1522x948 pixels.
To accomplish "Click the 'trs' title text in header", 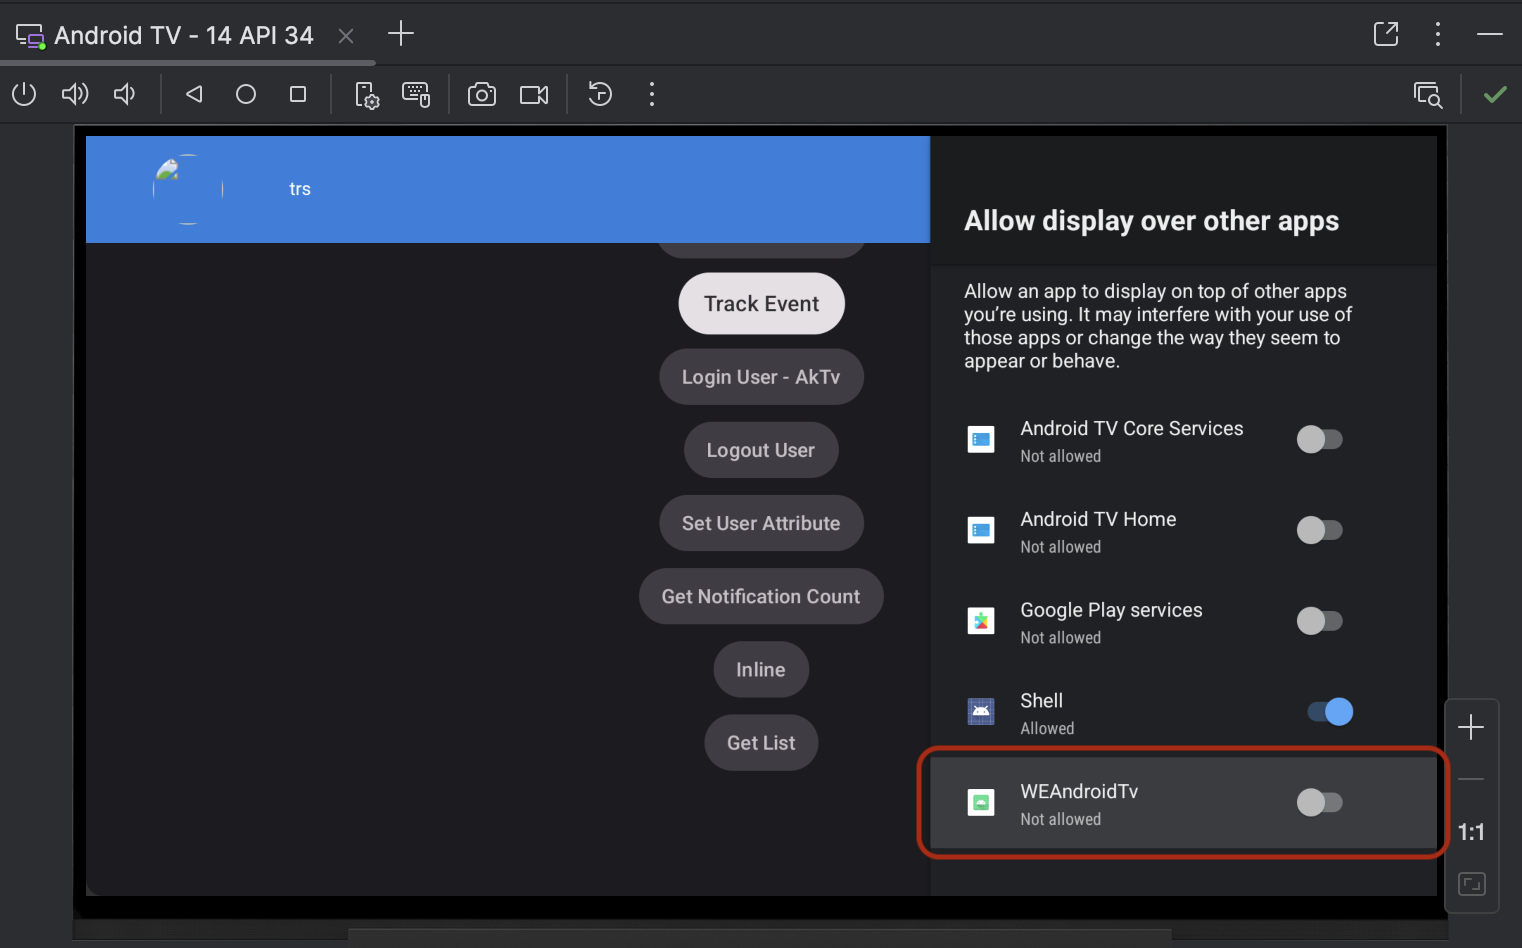I will pos(300,189).
